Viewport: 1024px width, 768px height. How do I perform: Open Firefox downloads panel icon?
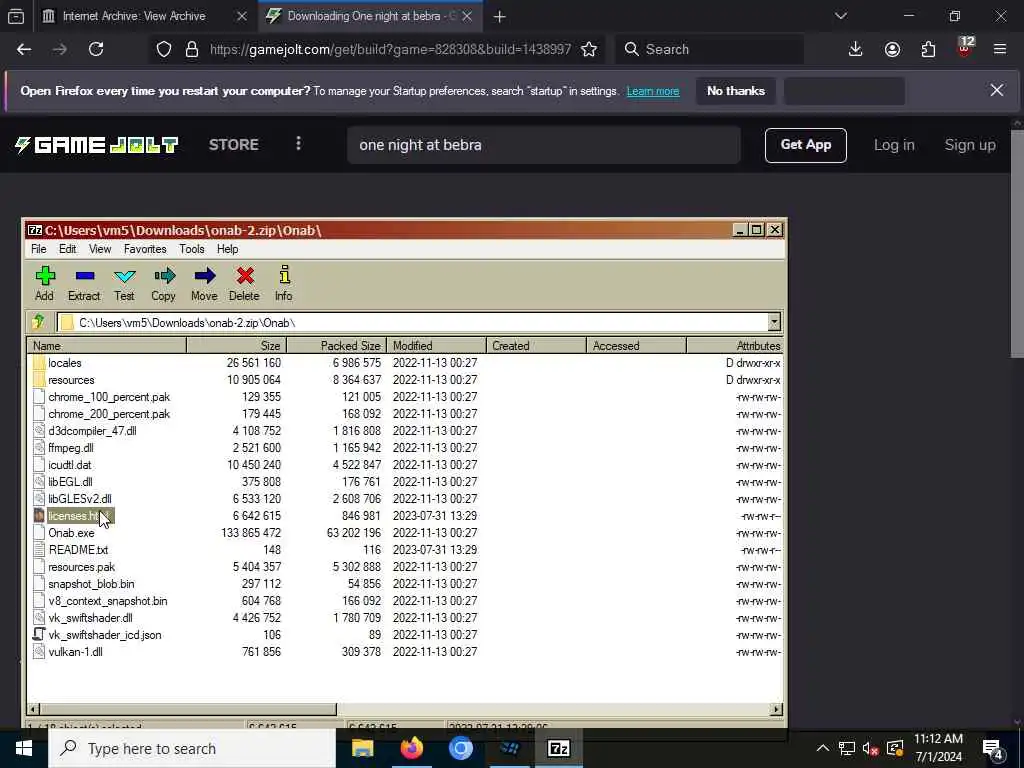coord(855,49)
